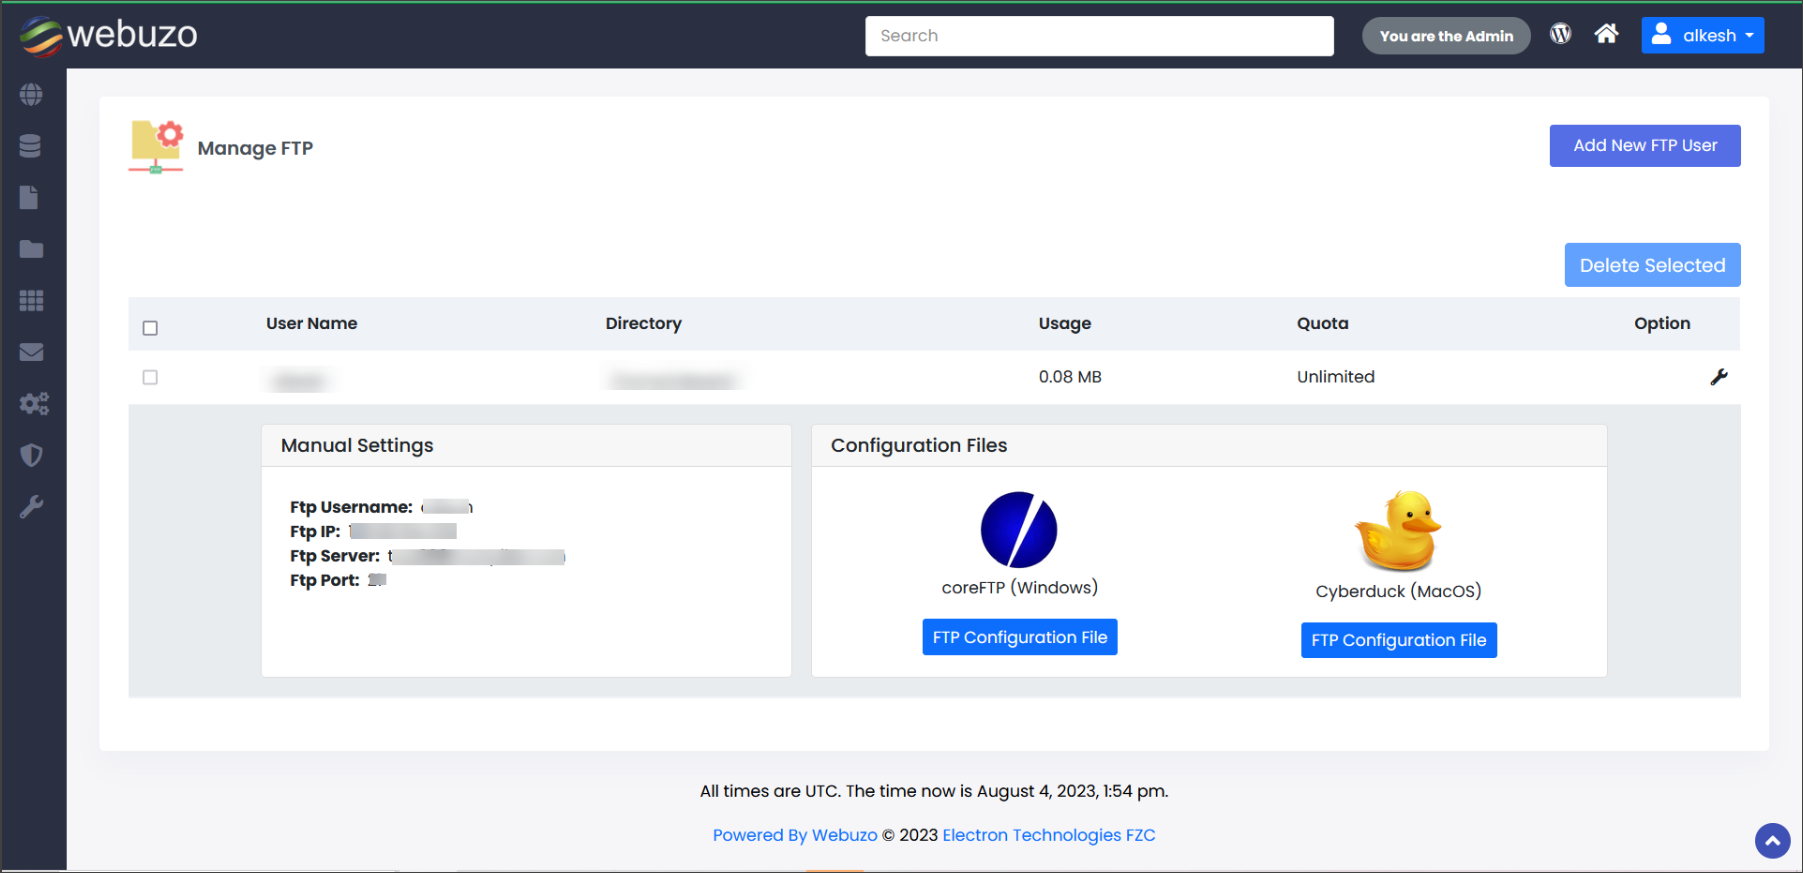Go to home via house icon
Viewport: 1803px width, 873px height.
pyautogui.click(x=1606, y=35)
